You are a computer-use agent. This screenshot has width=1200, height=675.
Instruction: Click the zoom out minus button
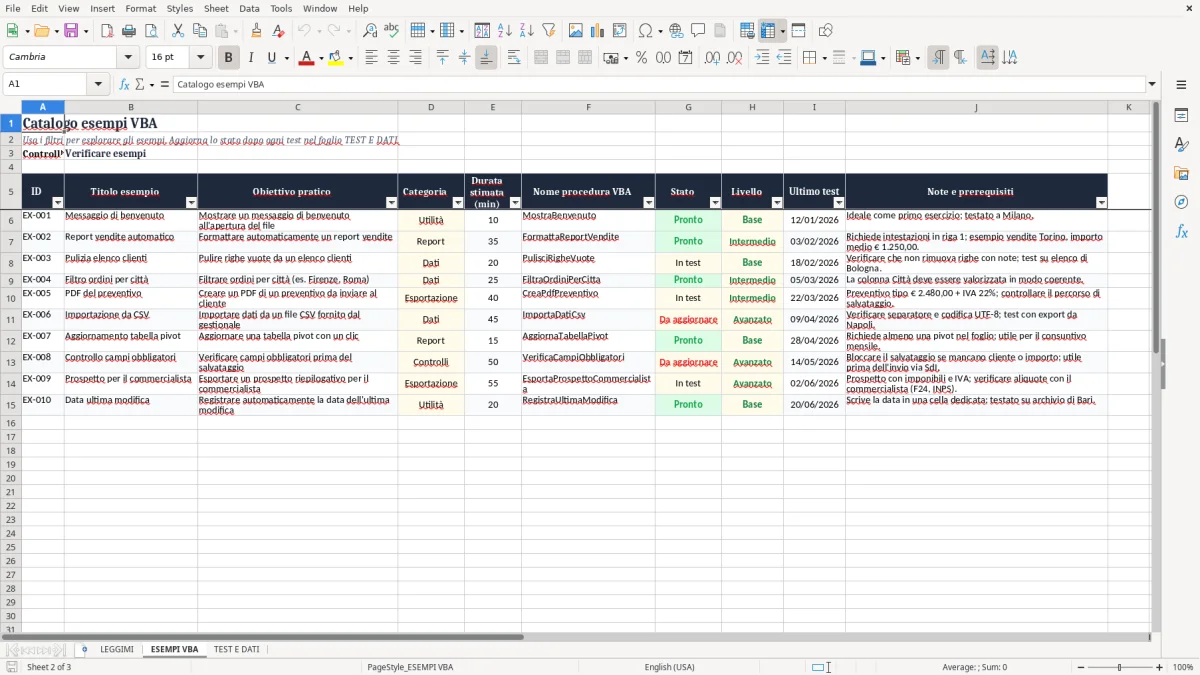tap(1081, 667)
